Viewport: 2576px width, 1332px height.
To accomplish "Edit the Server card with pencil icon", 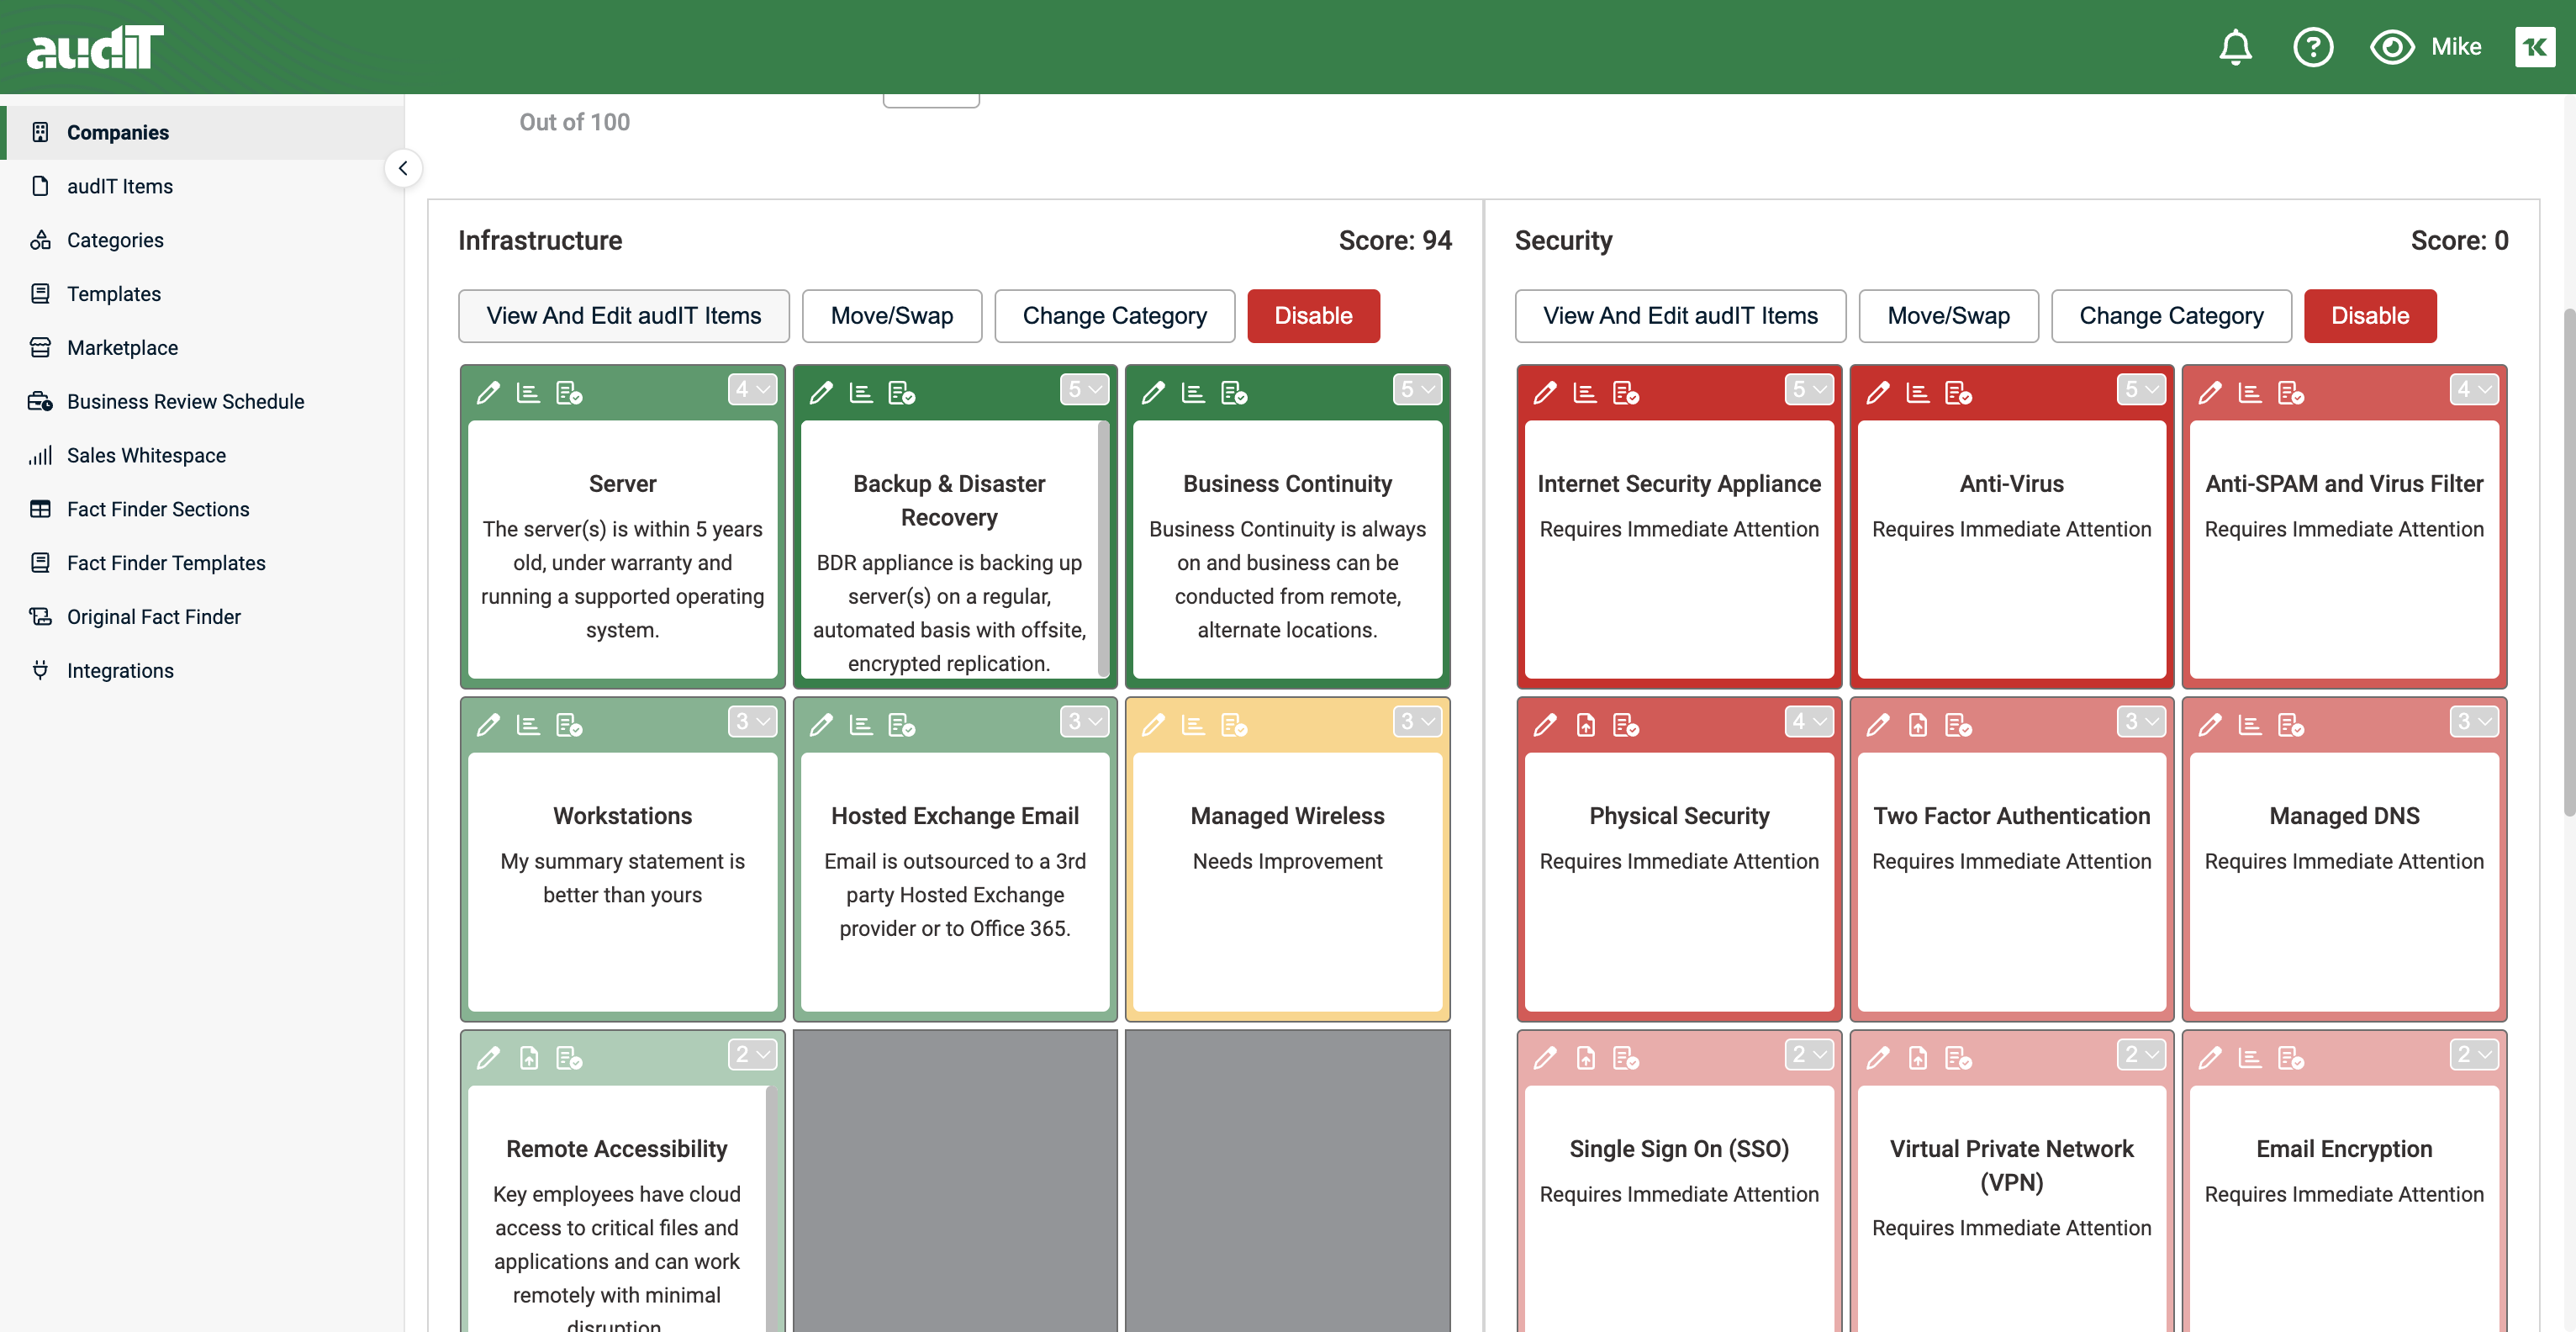I will click(488, 392).
